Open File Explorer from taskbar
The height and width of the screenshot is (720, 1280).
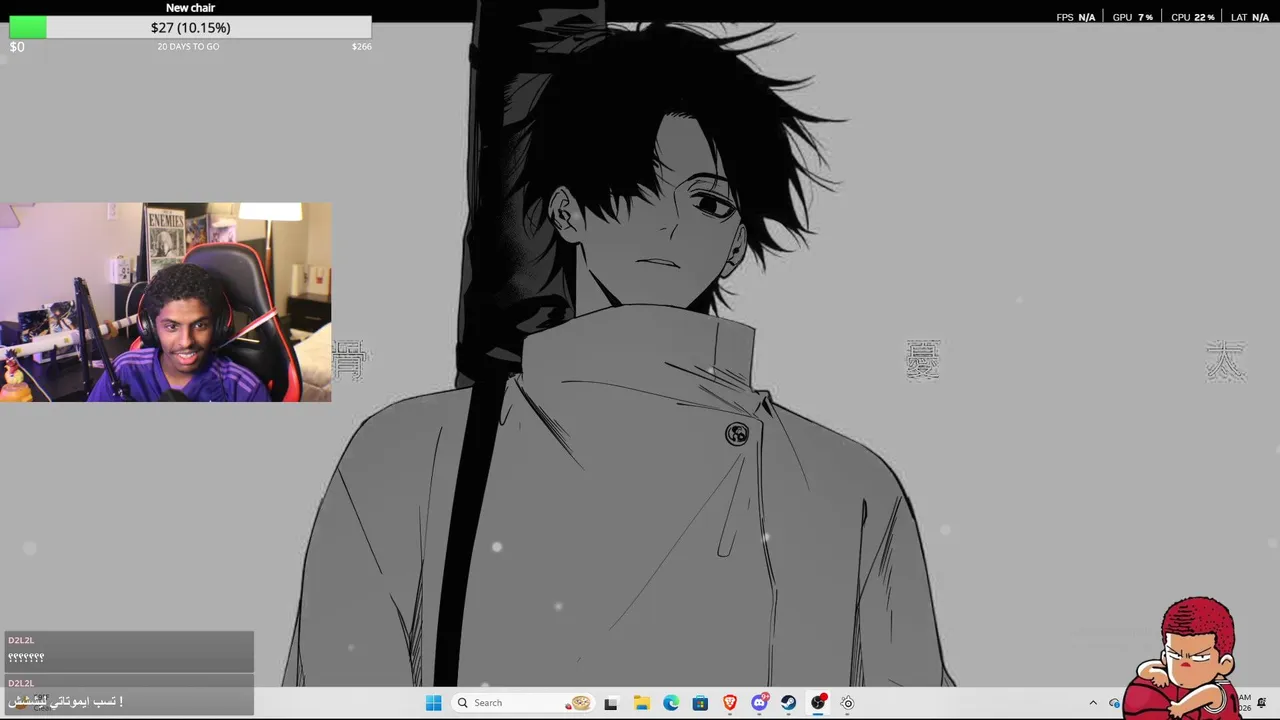pos(641,703)
